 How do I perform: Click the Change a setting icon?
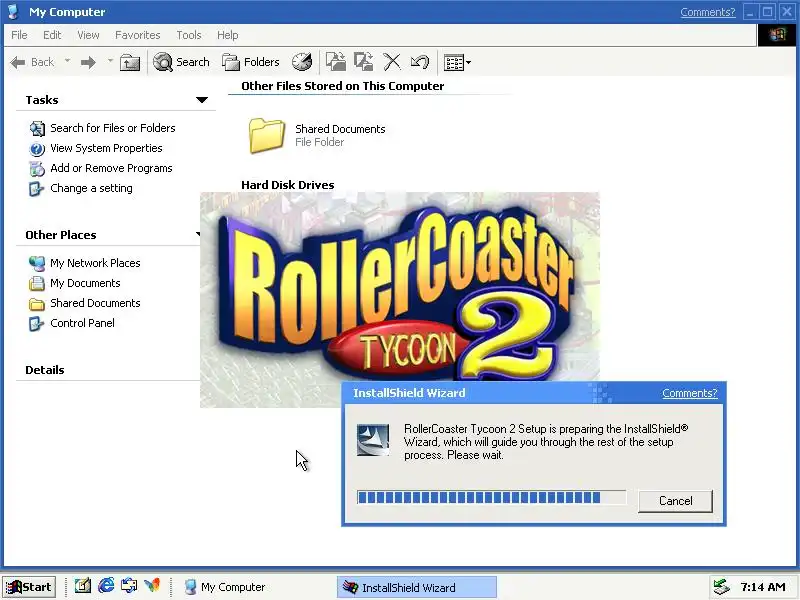coord(37,189)
